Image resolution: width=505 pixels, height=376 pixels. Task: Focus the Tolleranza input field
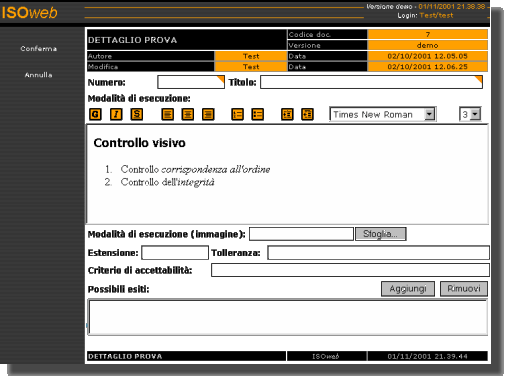coord(378,253)
